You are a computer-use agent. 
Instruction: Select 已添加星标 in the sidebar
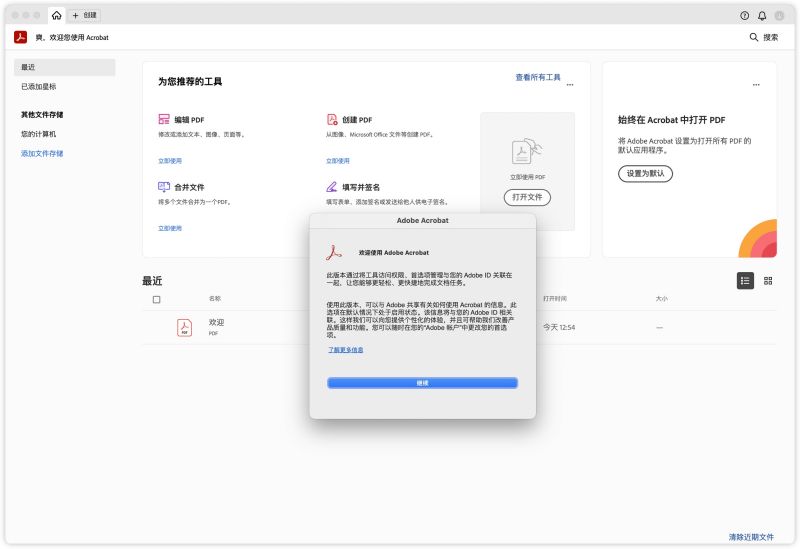39,87
